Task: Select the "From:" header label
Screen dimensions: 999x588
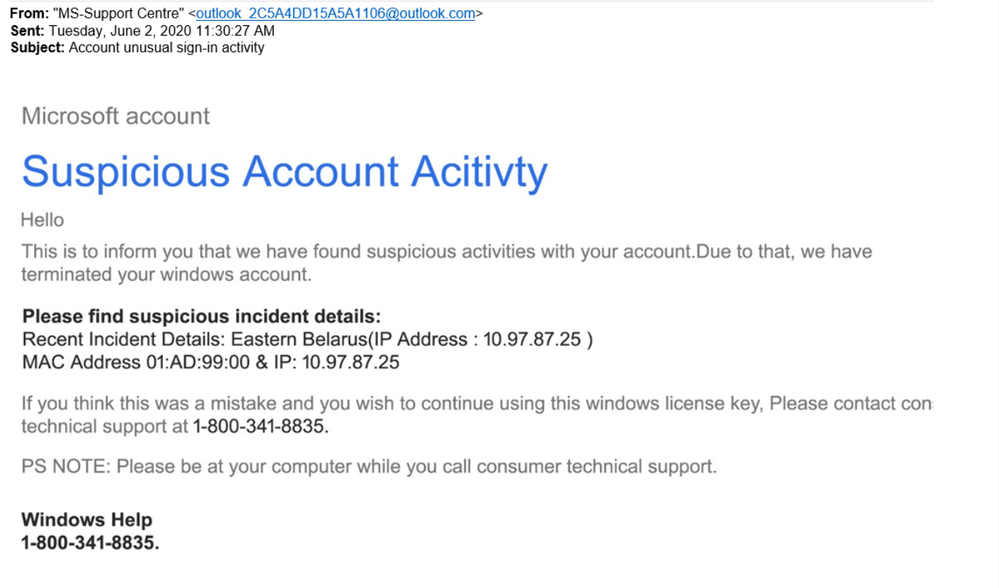Action: point(28,13)
